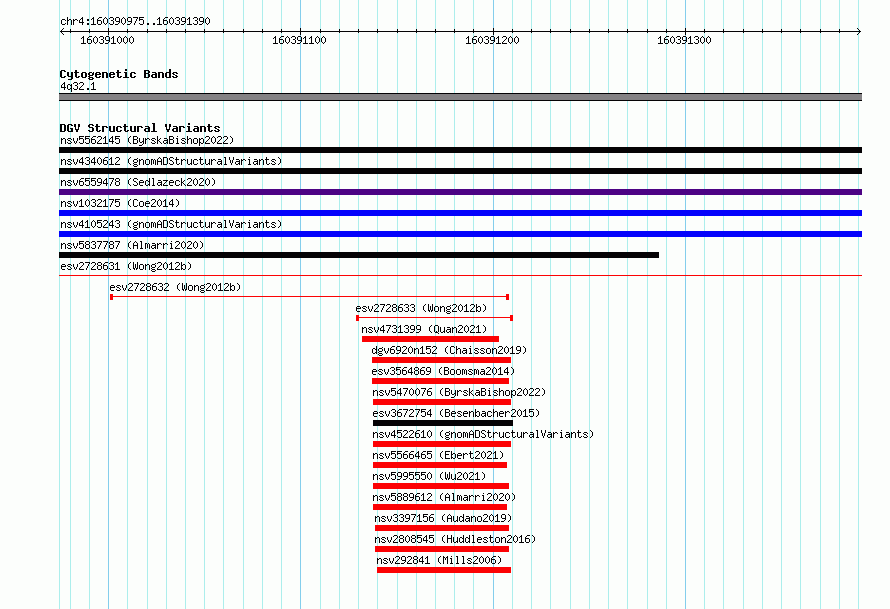Viewport: 890px width, 609px height.
Task: Click the black nsv5837787 Almarri2020 bar
Action: (x=359, y=255)
